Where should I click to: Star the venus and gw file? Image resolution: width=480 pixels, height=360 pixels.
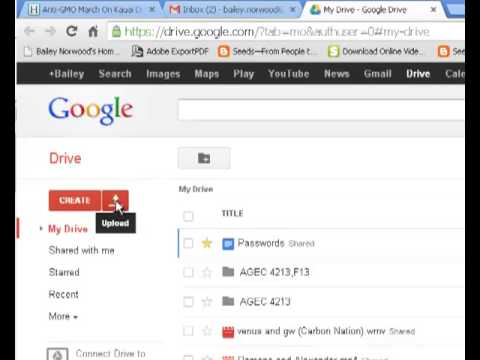tap(207, 331)
